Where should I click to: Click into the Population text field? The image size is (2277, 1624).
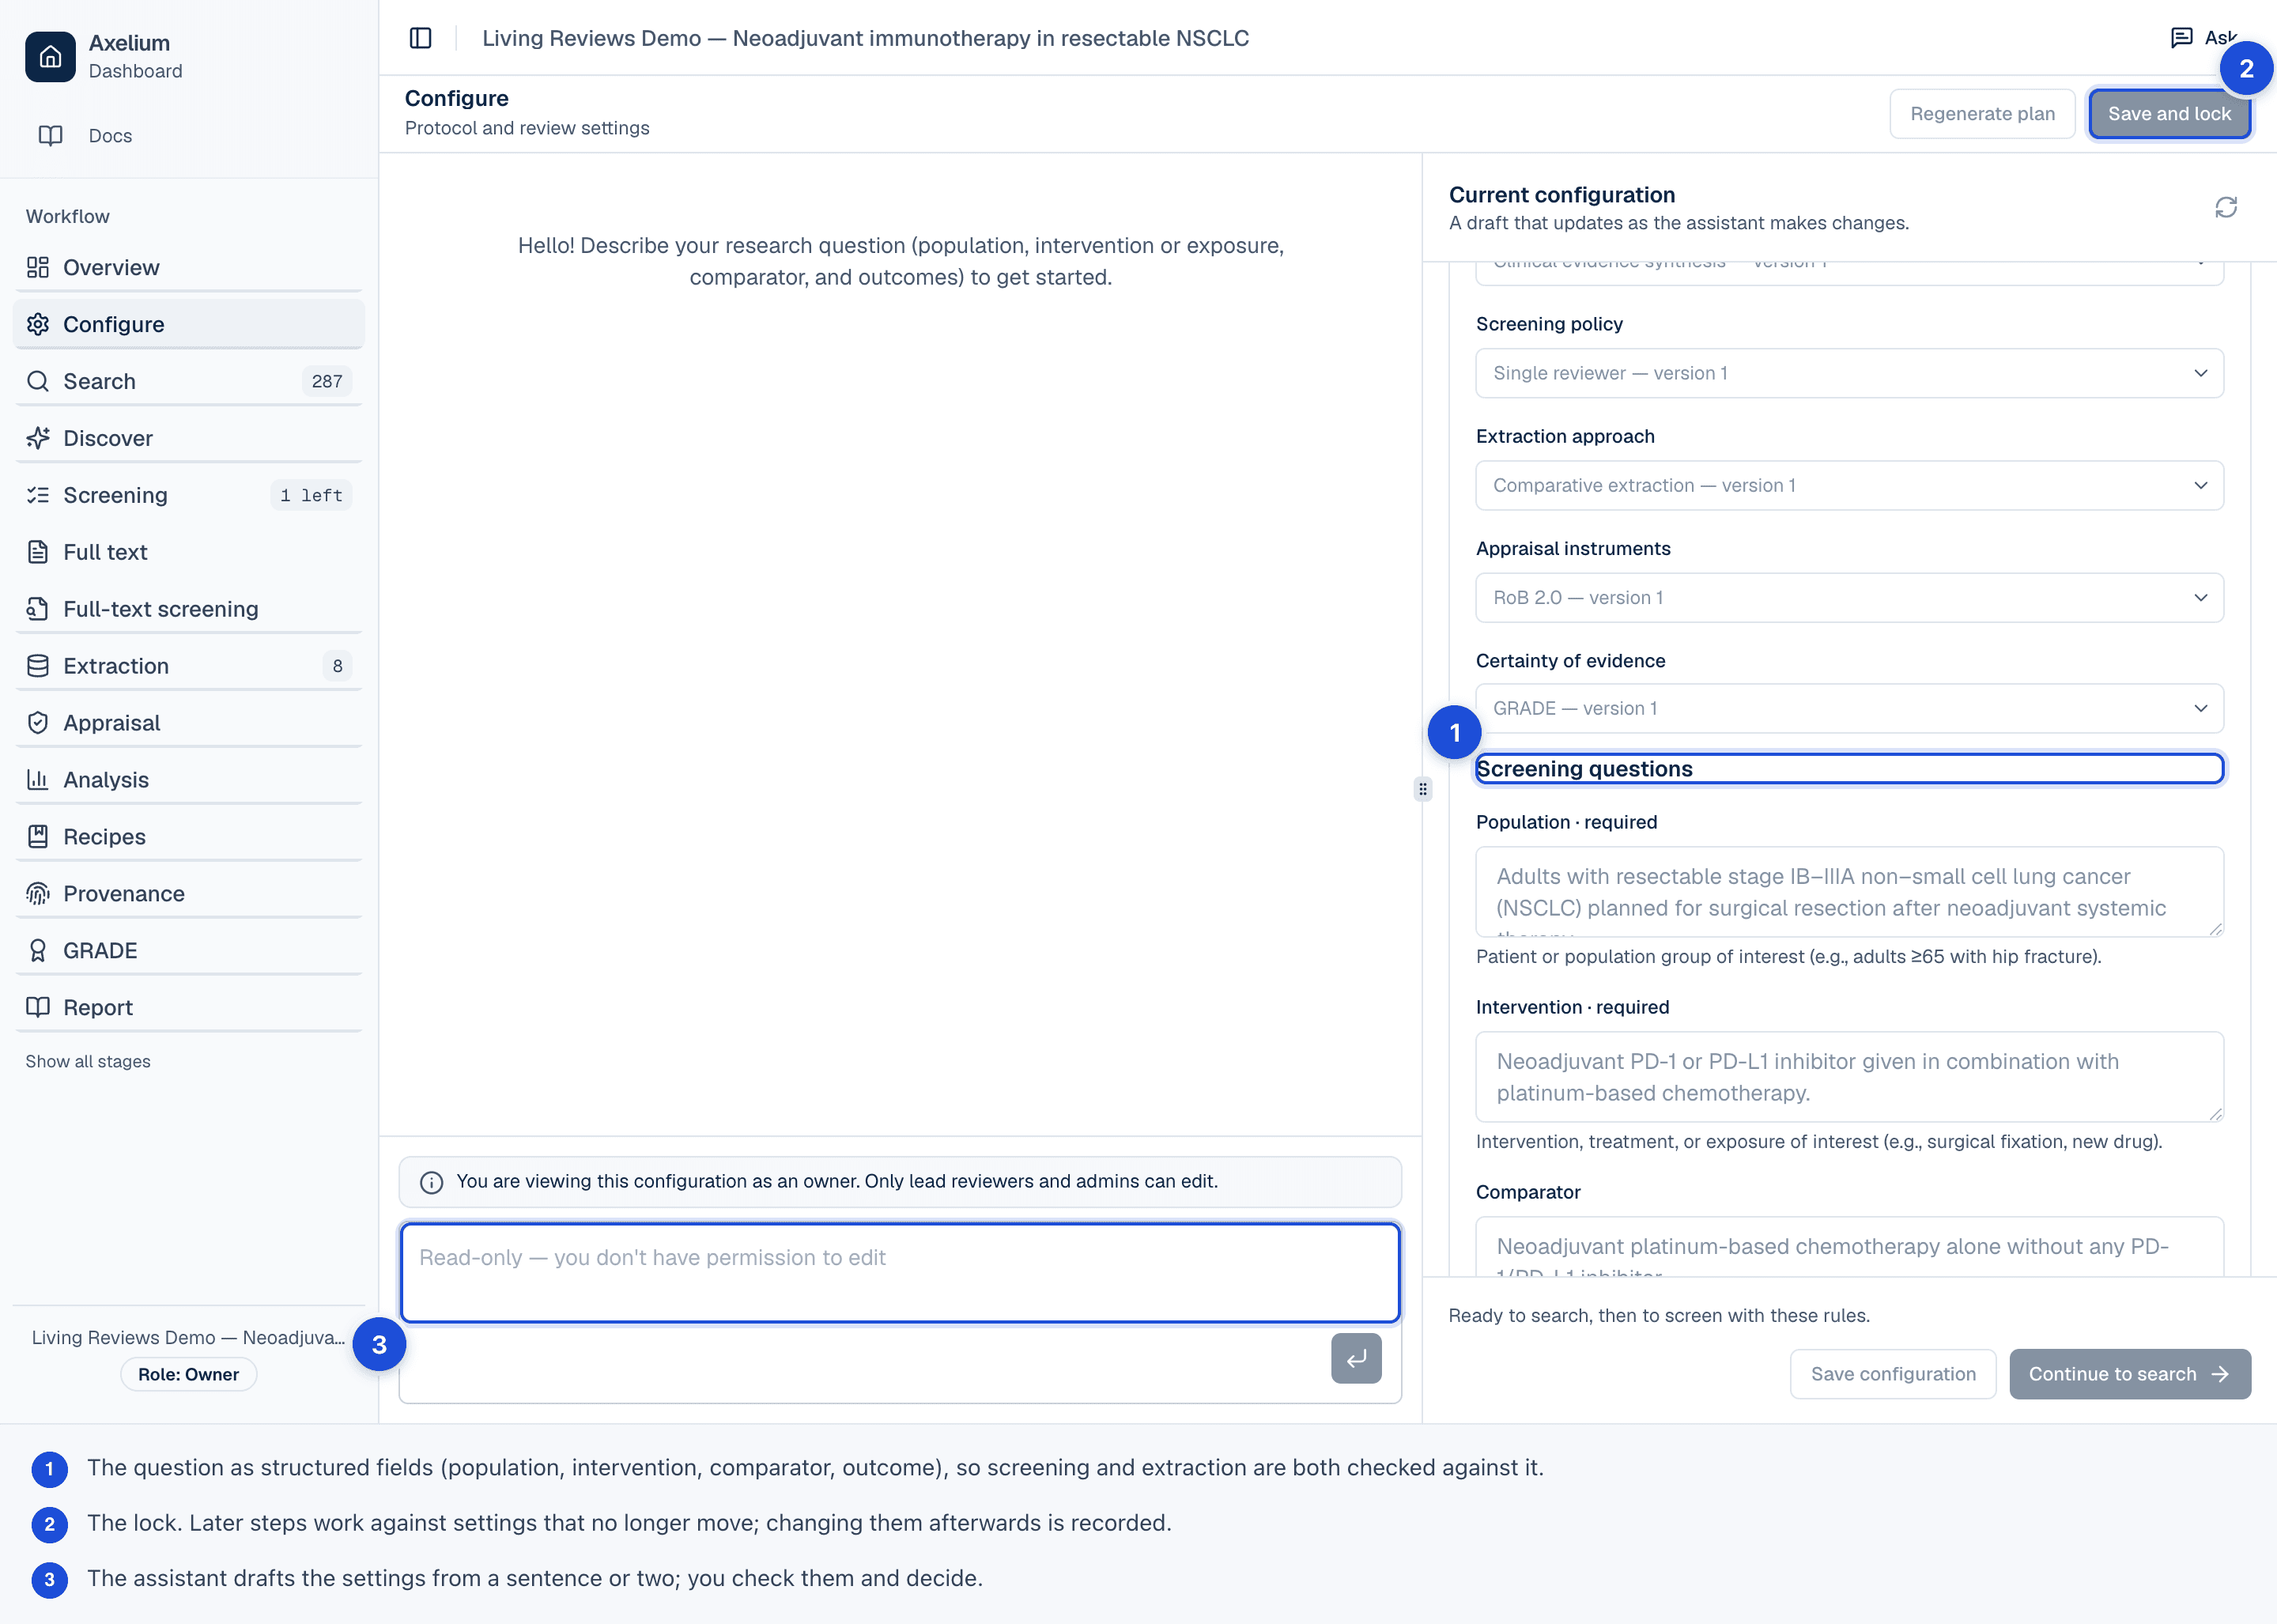click(1849, 892)
